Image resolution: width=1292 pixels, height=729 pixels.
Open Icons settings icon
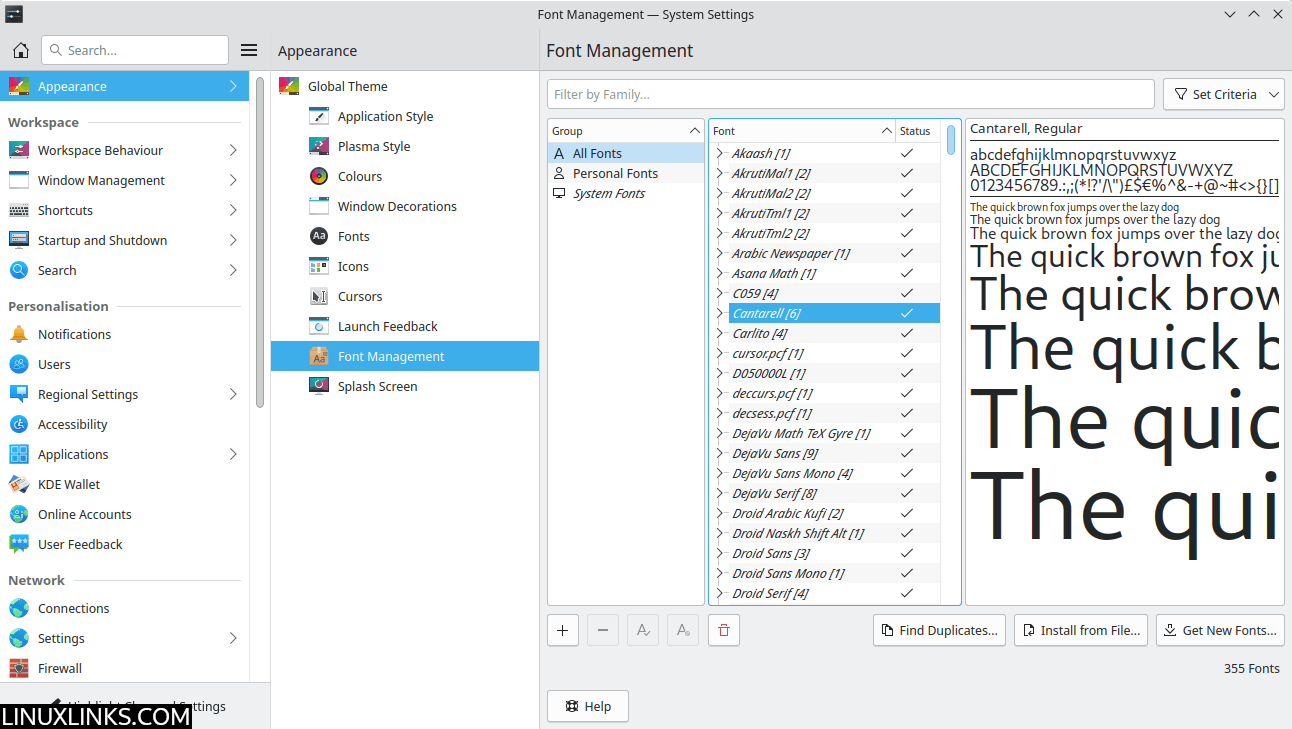(x=319, y=266)
